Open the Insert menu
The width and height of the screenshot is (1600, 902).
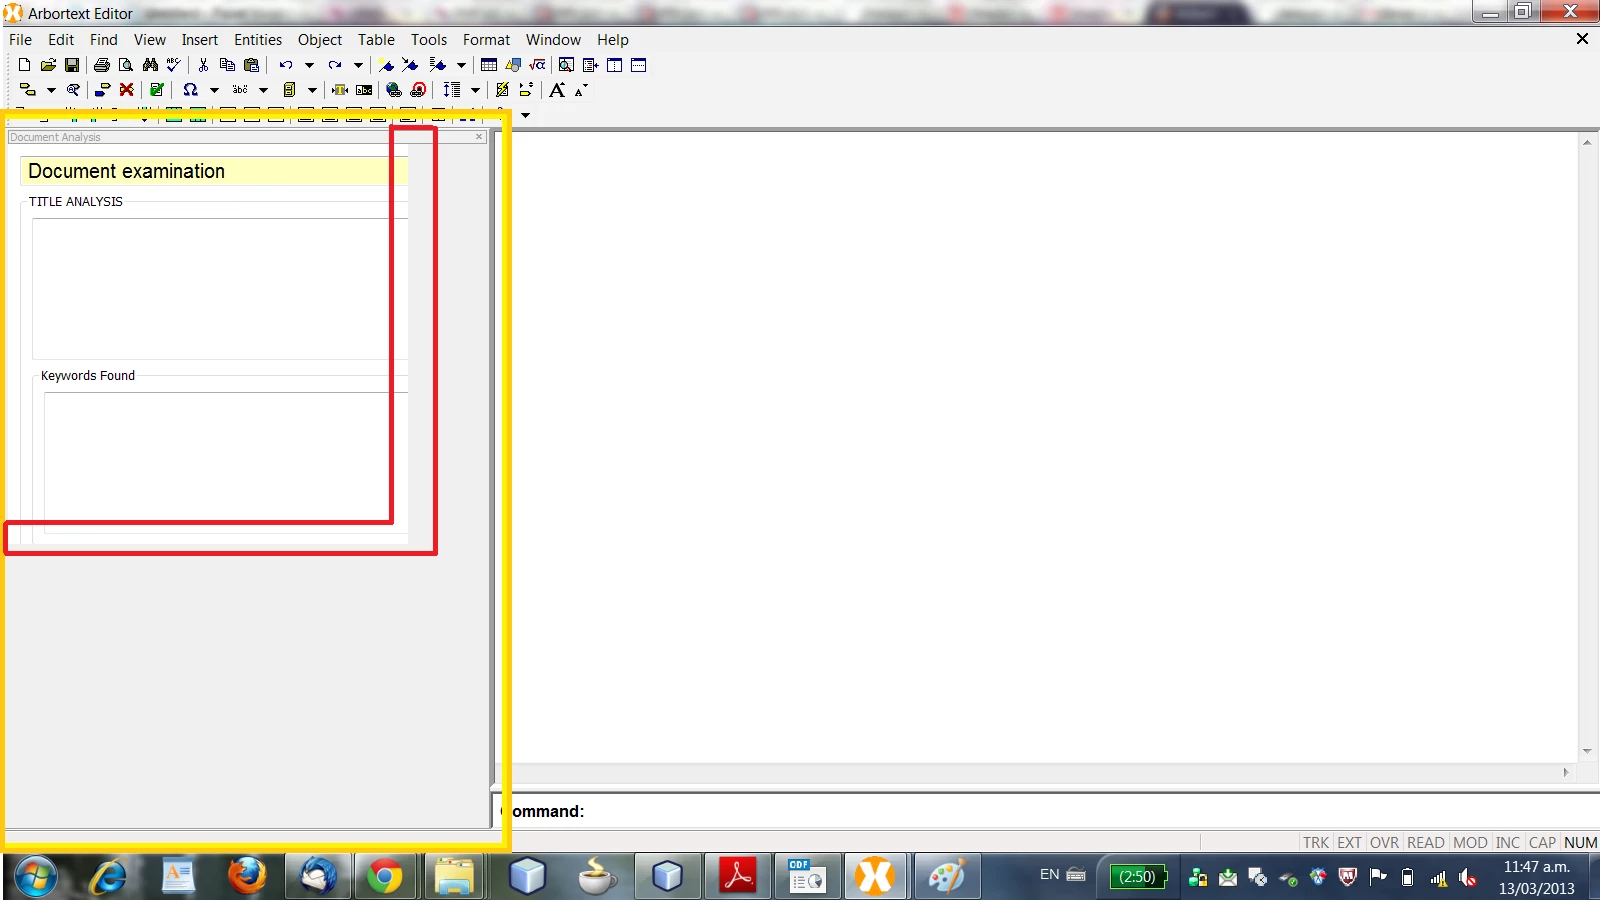coord(200,40)
